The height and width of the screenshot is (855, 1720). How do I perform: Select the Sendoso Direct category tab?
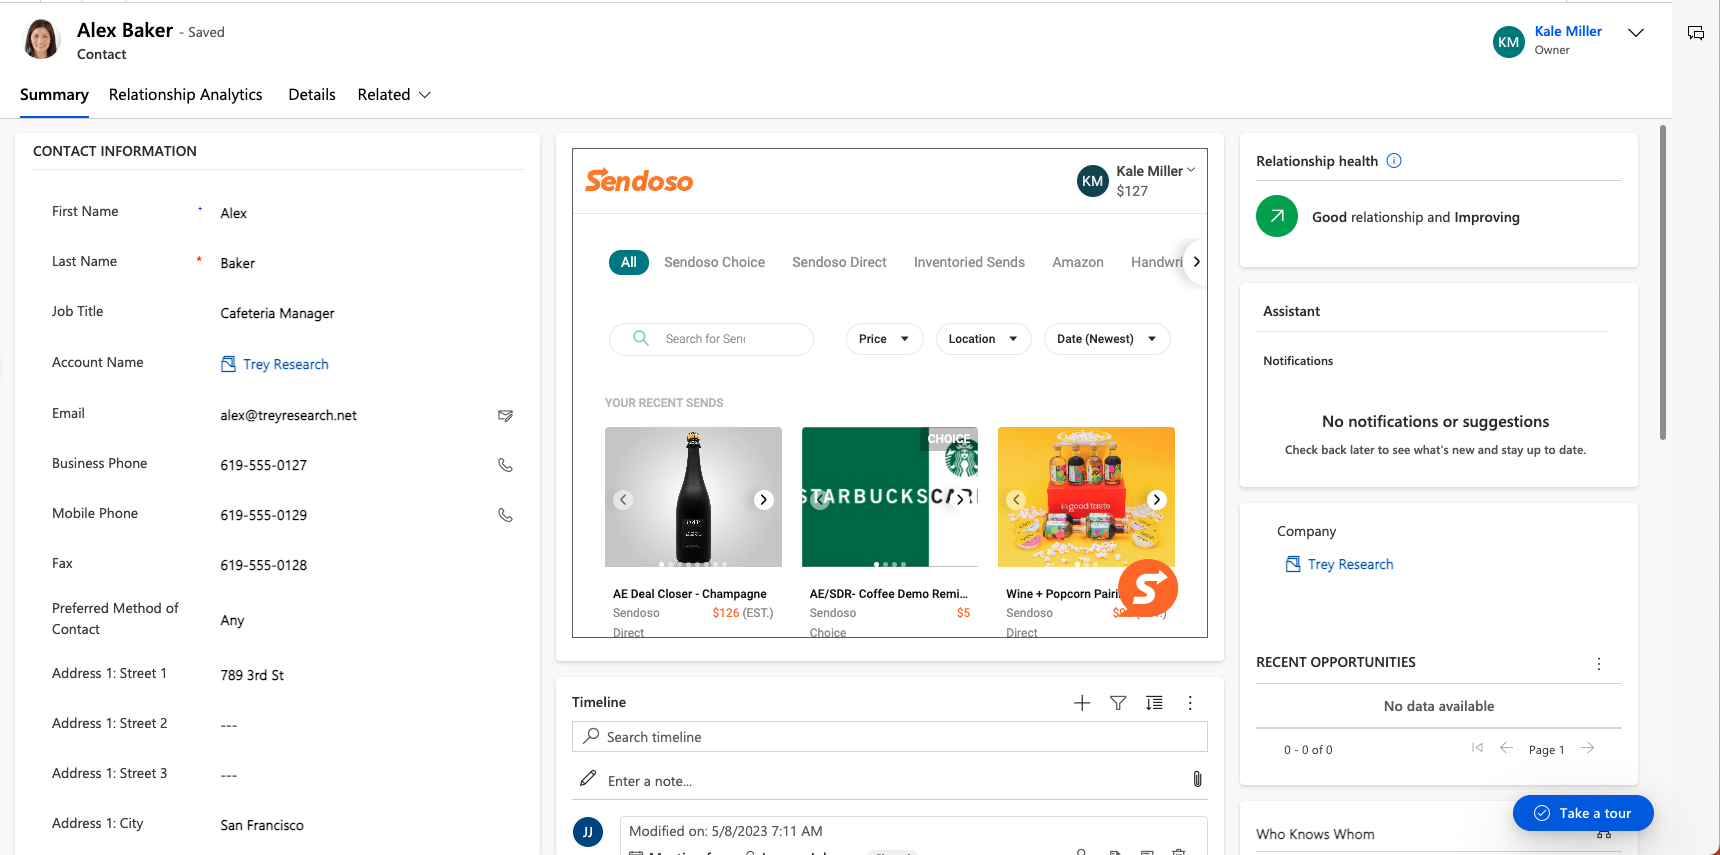839,262
